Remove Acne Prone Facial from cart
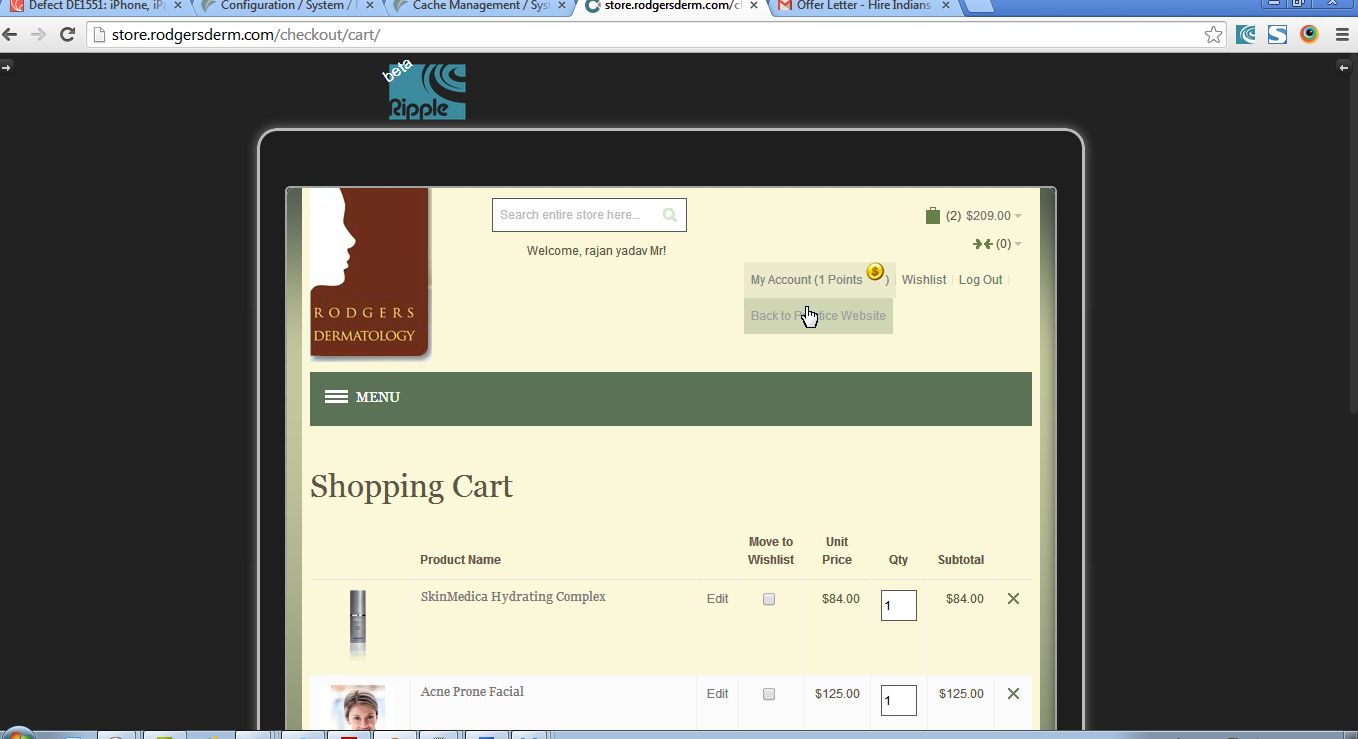 point(1013,693)
